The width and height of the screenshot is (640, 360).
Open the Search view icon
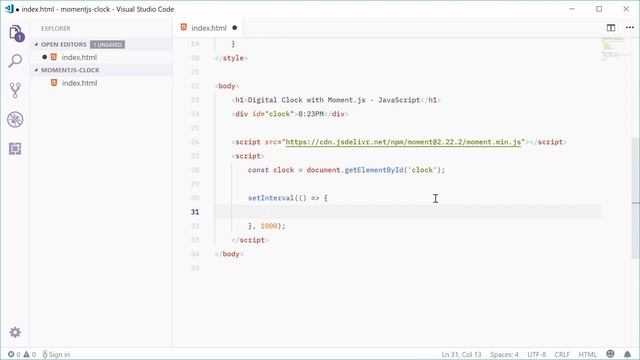[x=15, y=61]
